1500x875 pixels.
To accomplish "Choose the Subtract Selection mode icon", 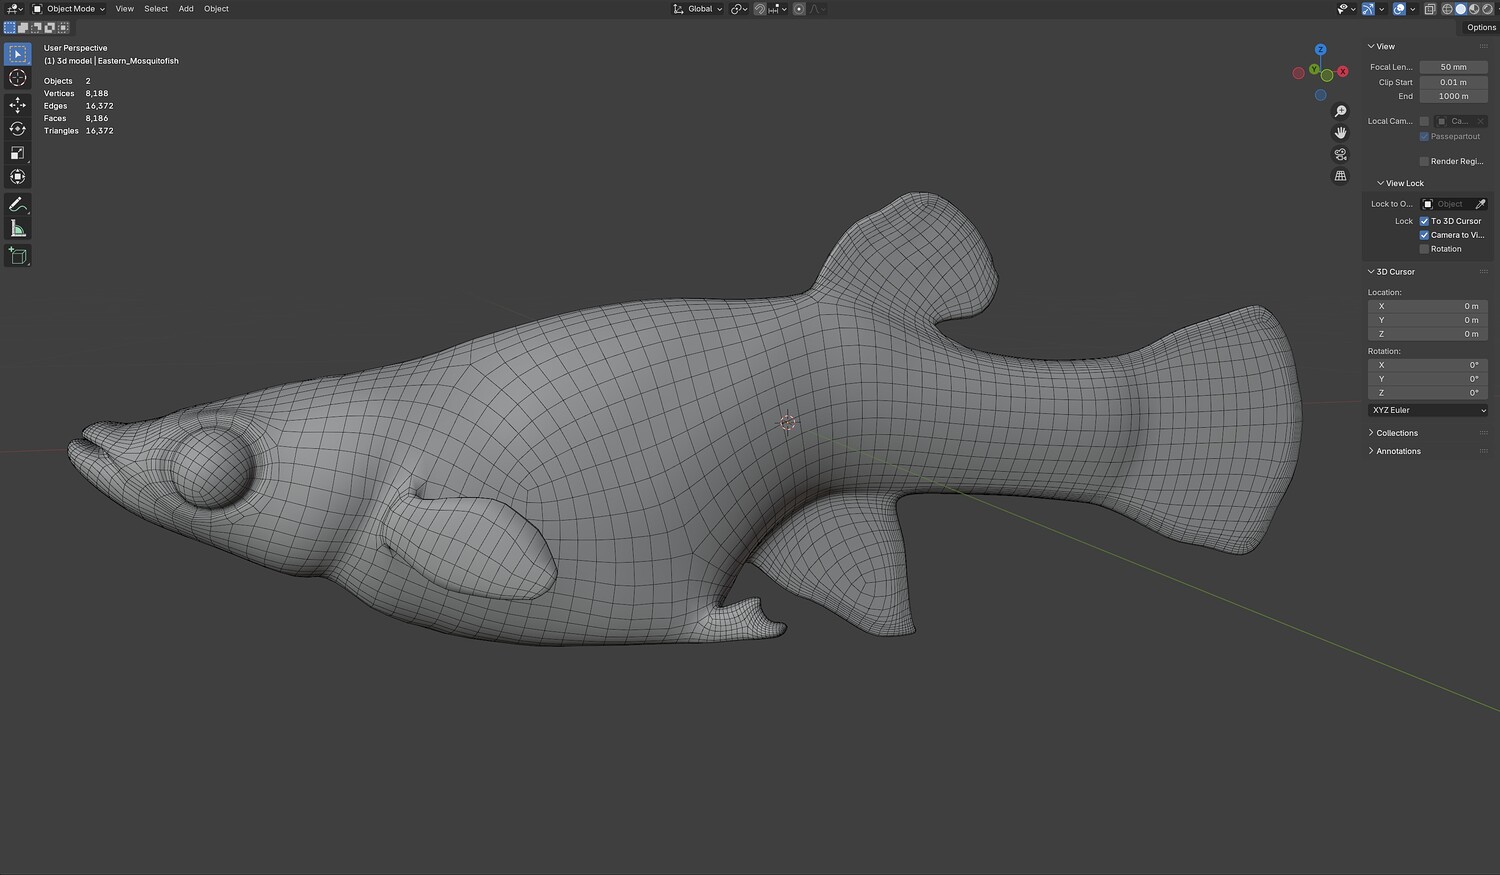I will point(36,28).
